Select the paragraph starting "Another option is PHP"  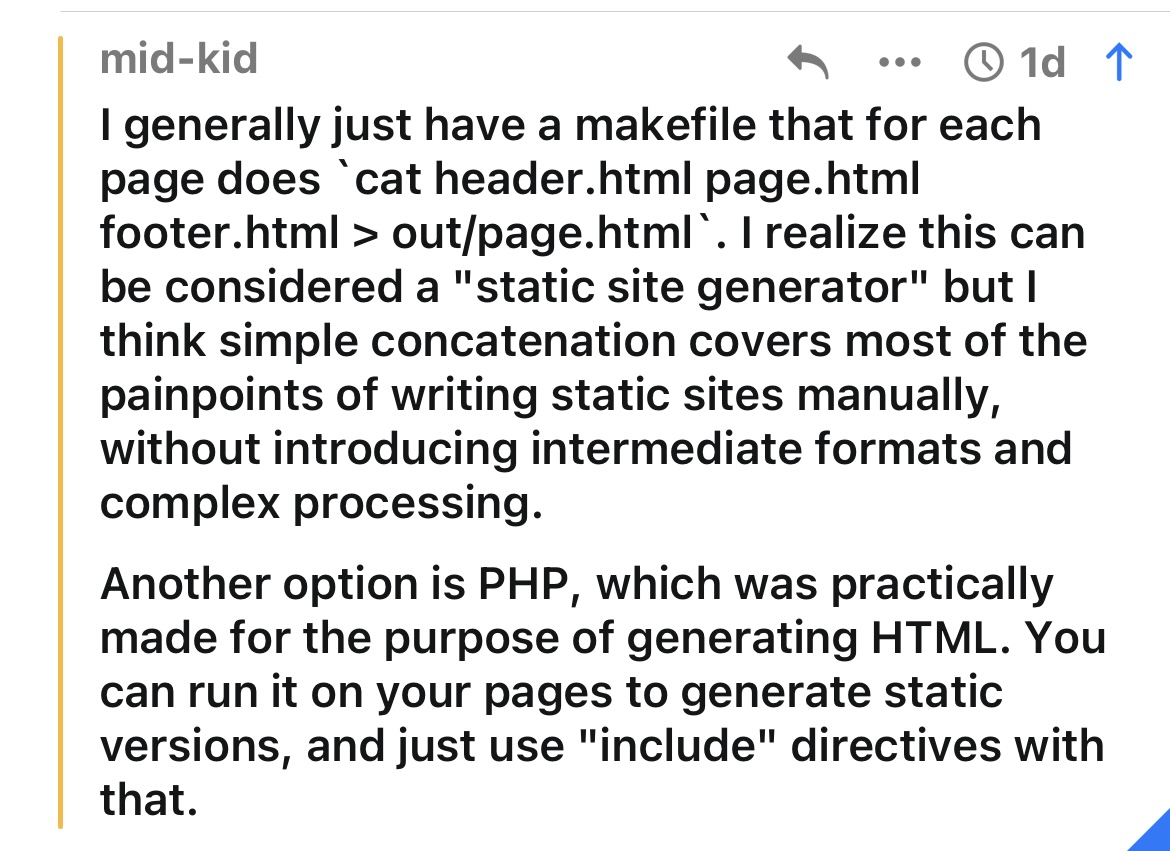click(602, 691)
